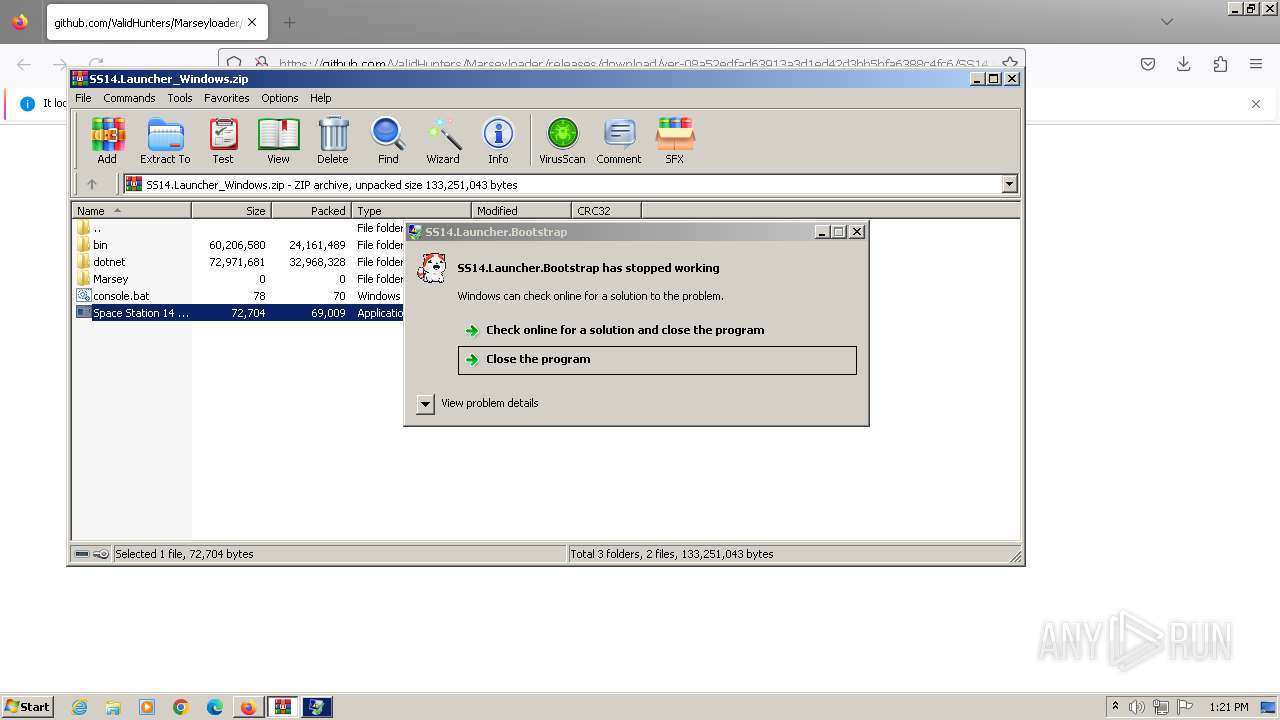Open the Help menu
Screen dimensions: 1280x720
click(x=321, y=98)
